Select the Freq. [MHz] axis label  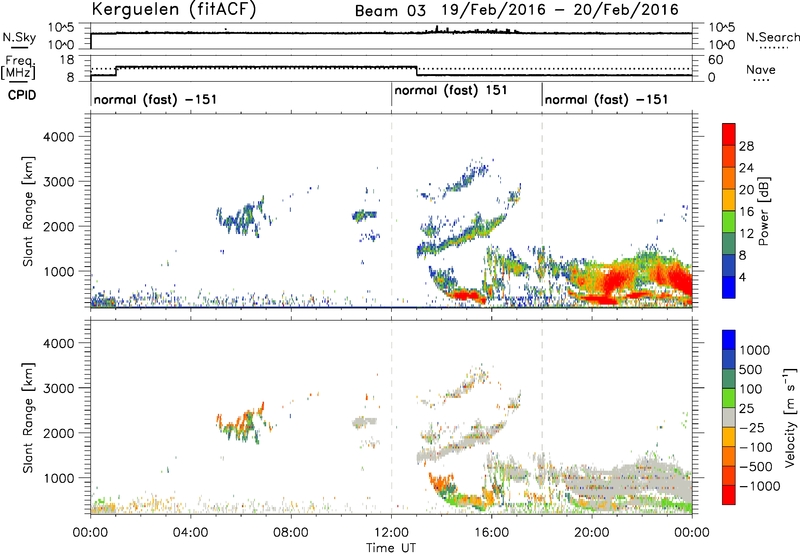[x=18, y=68]
